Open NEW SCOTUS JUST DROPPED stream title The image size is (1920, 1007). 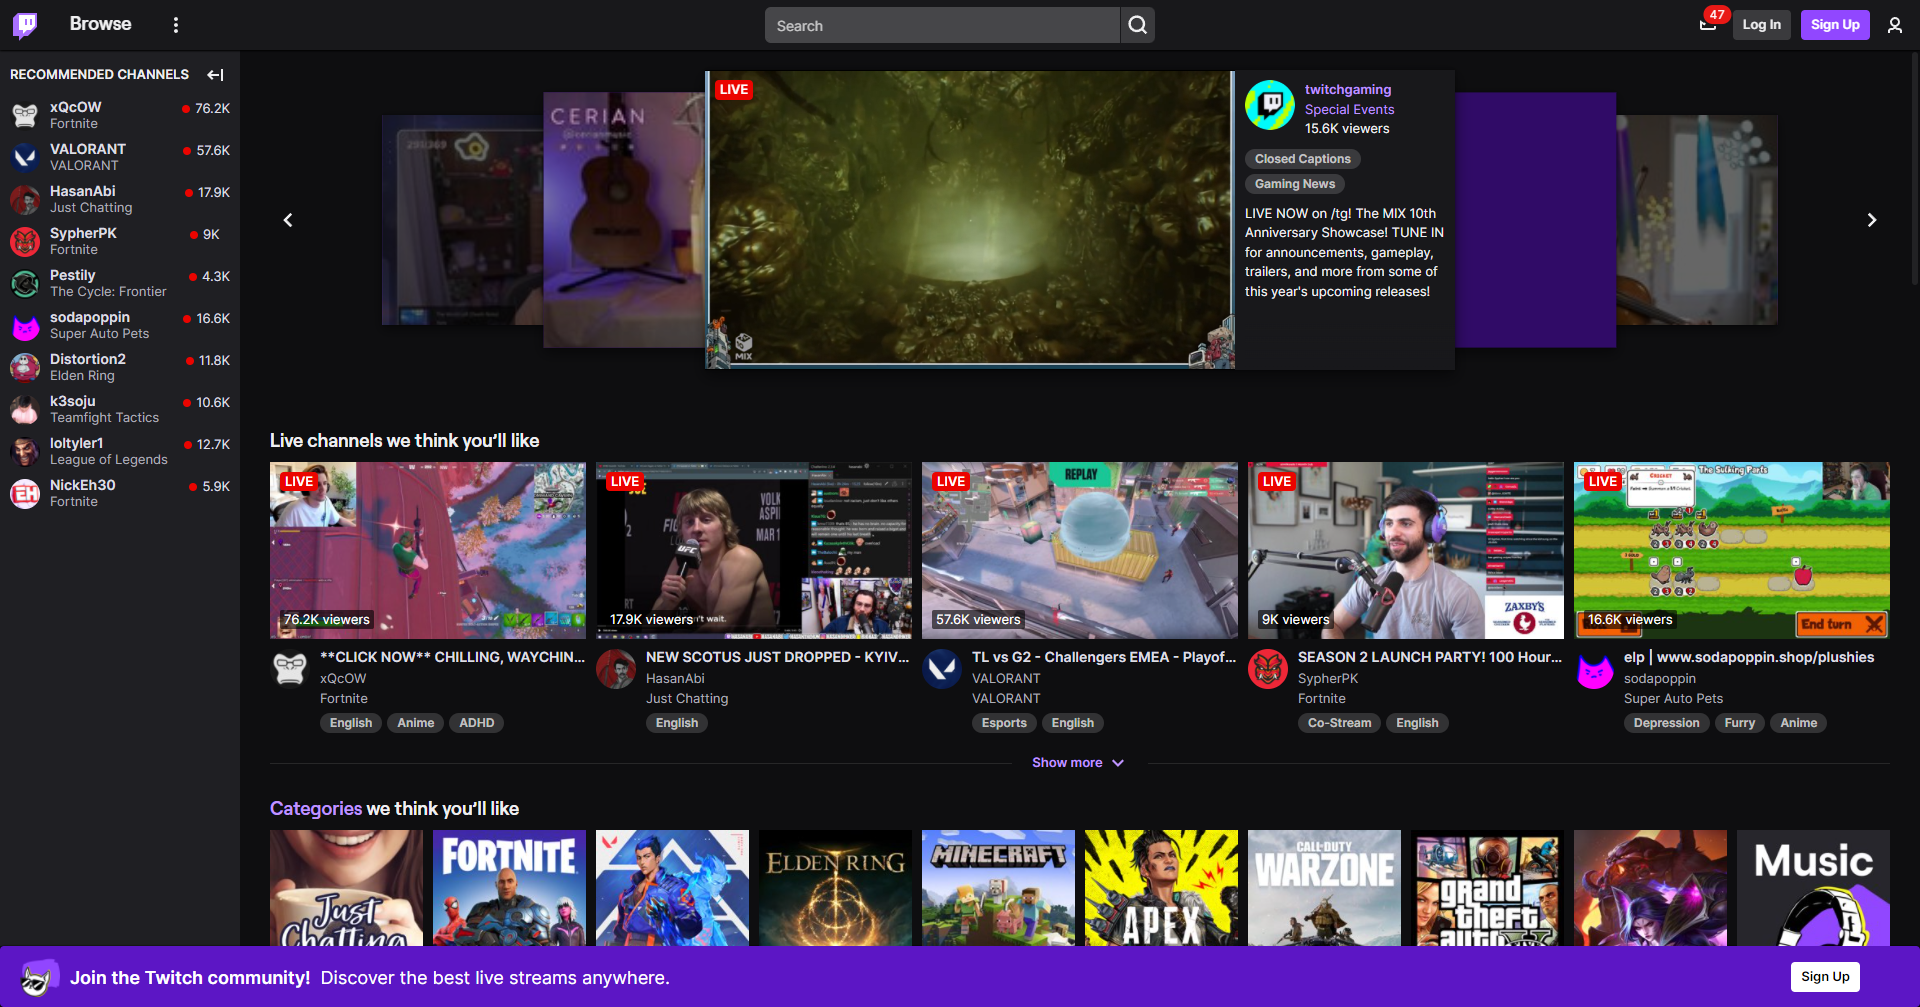(x=778, y=657)
